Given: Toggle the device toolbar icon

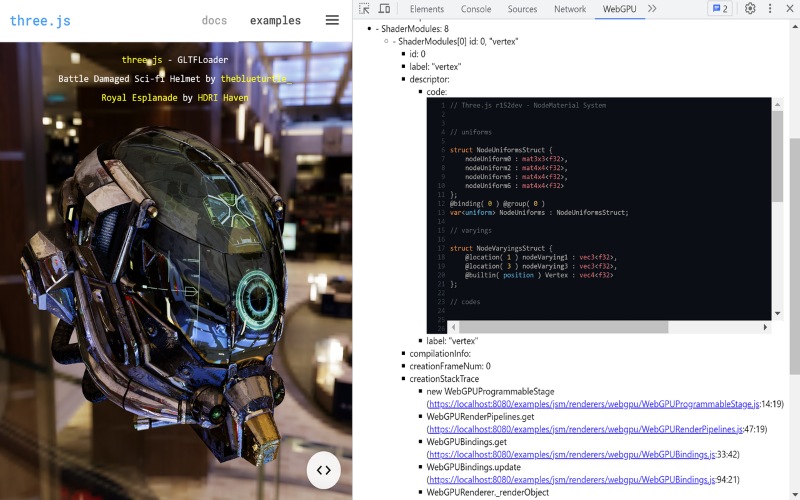Looking at the screenshot, I should (x=384, y=9).
